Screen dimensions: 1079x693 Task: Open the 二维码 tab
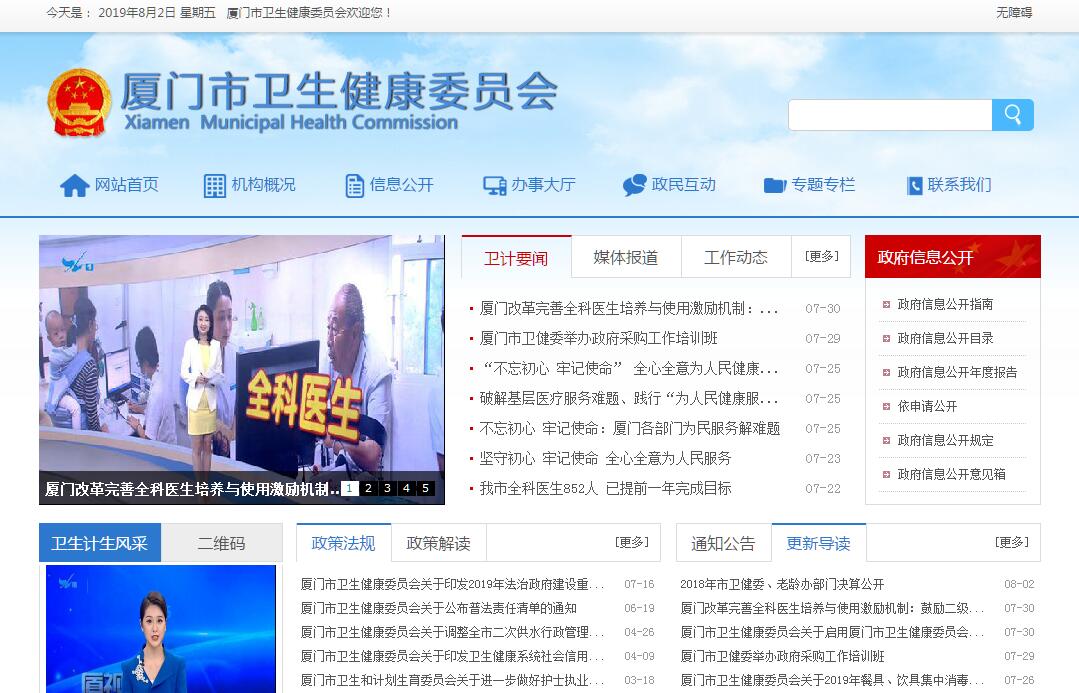[221, 544]
